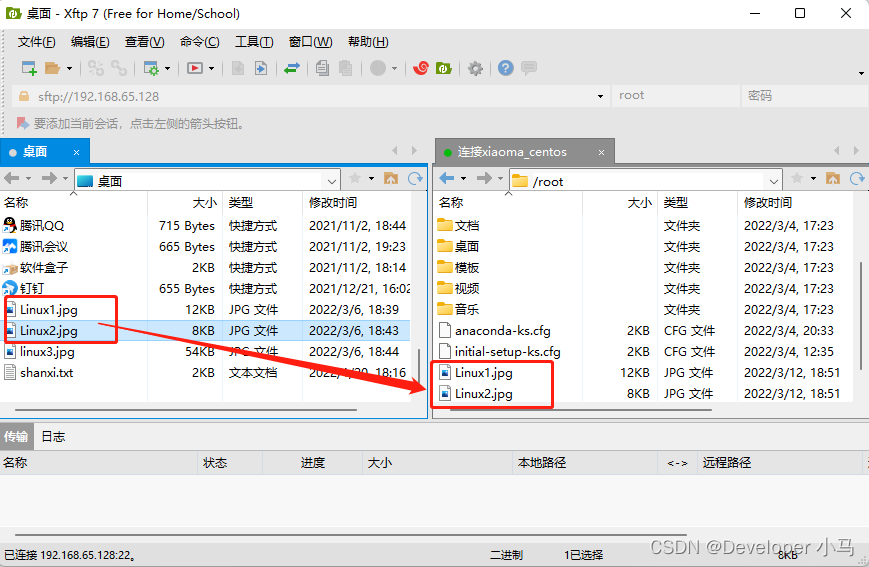Expand the Open Session dropdown arrow

pos(69,69)
